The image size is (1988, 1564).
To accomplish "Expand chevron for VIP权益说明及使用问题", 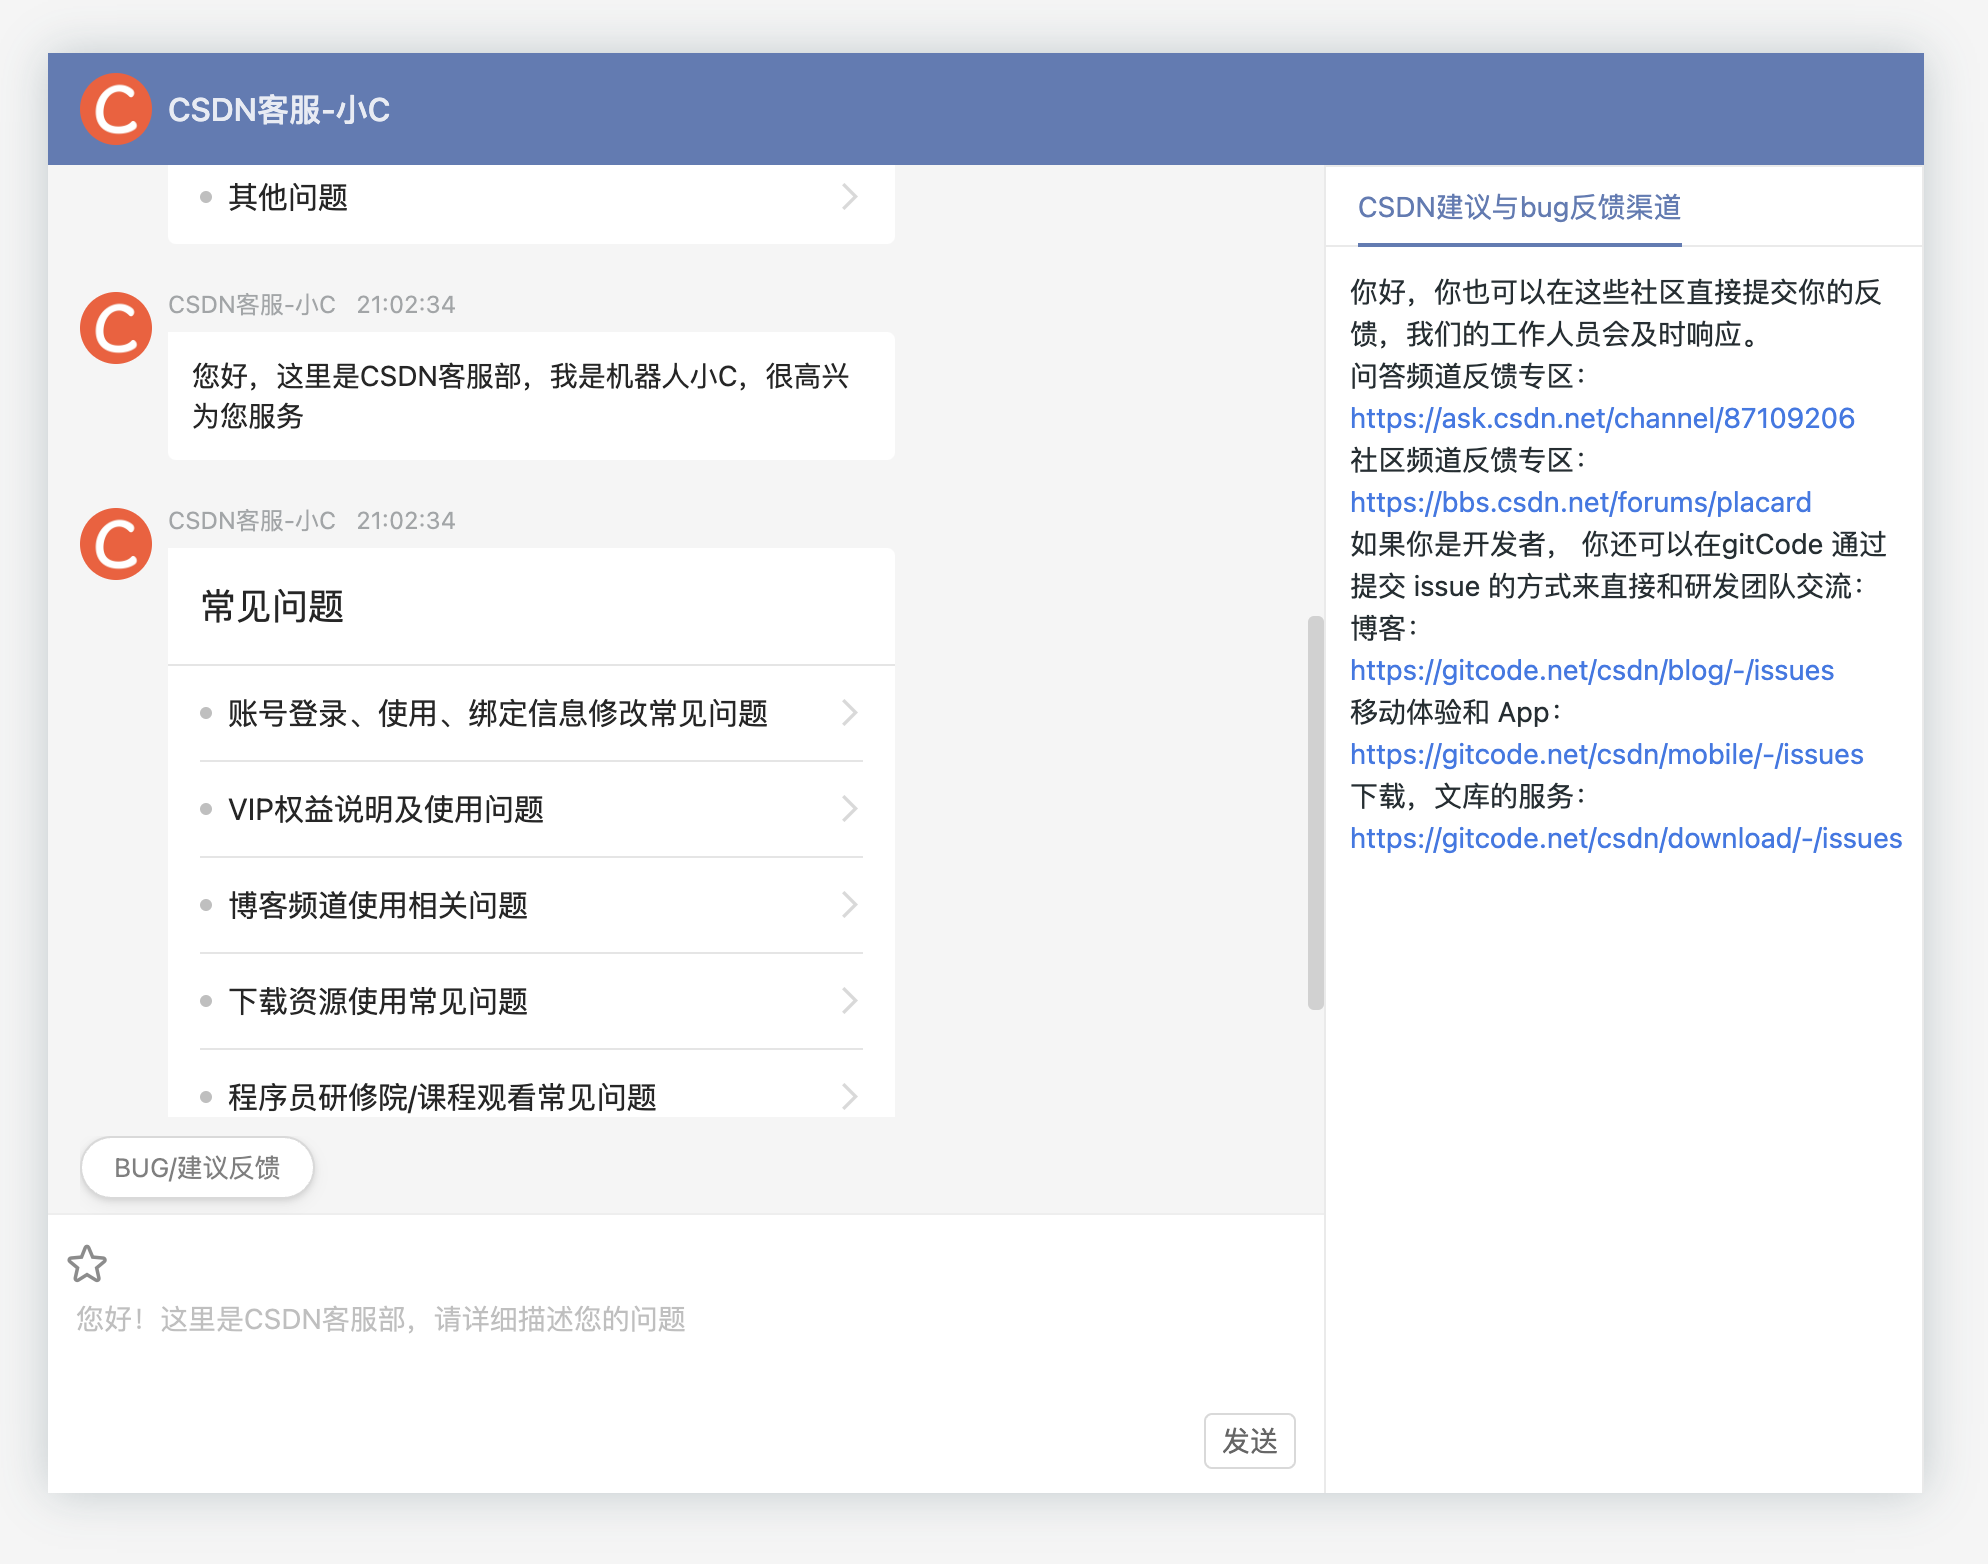I will [x=849, y=809].
